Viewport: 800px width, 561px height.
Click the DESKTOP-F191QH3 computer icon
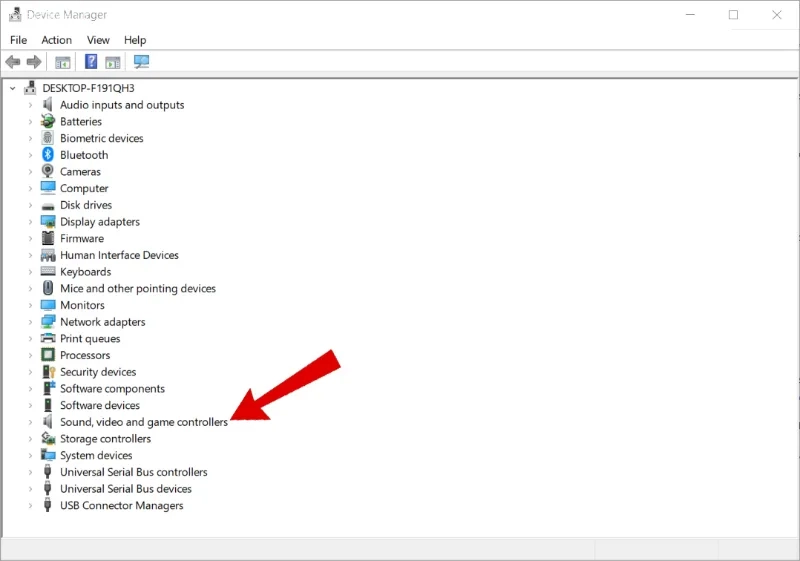(x=30, y=88)
